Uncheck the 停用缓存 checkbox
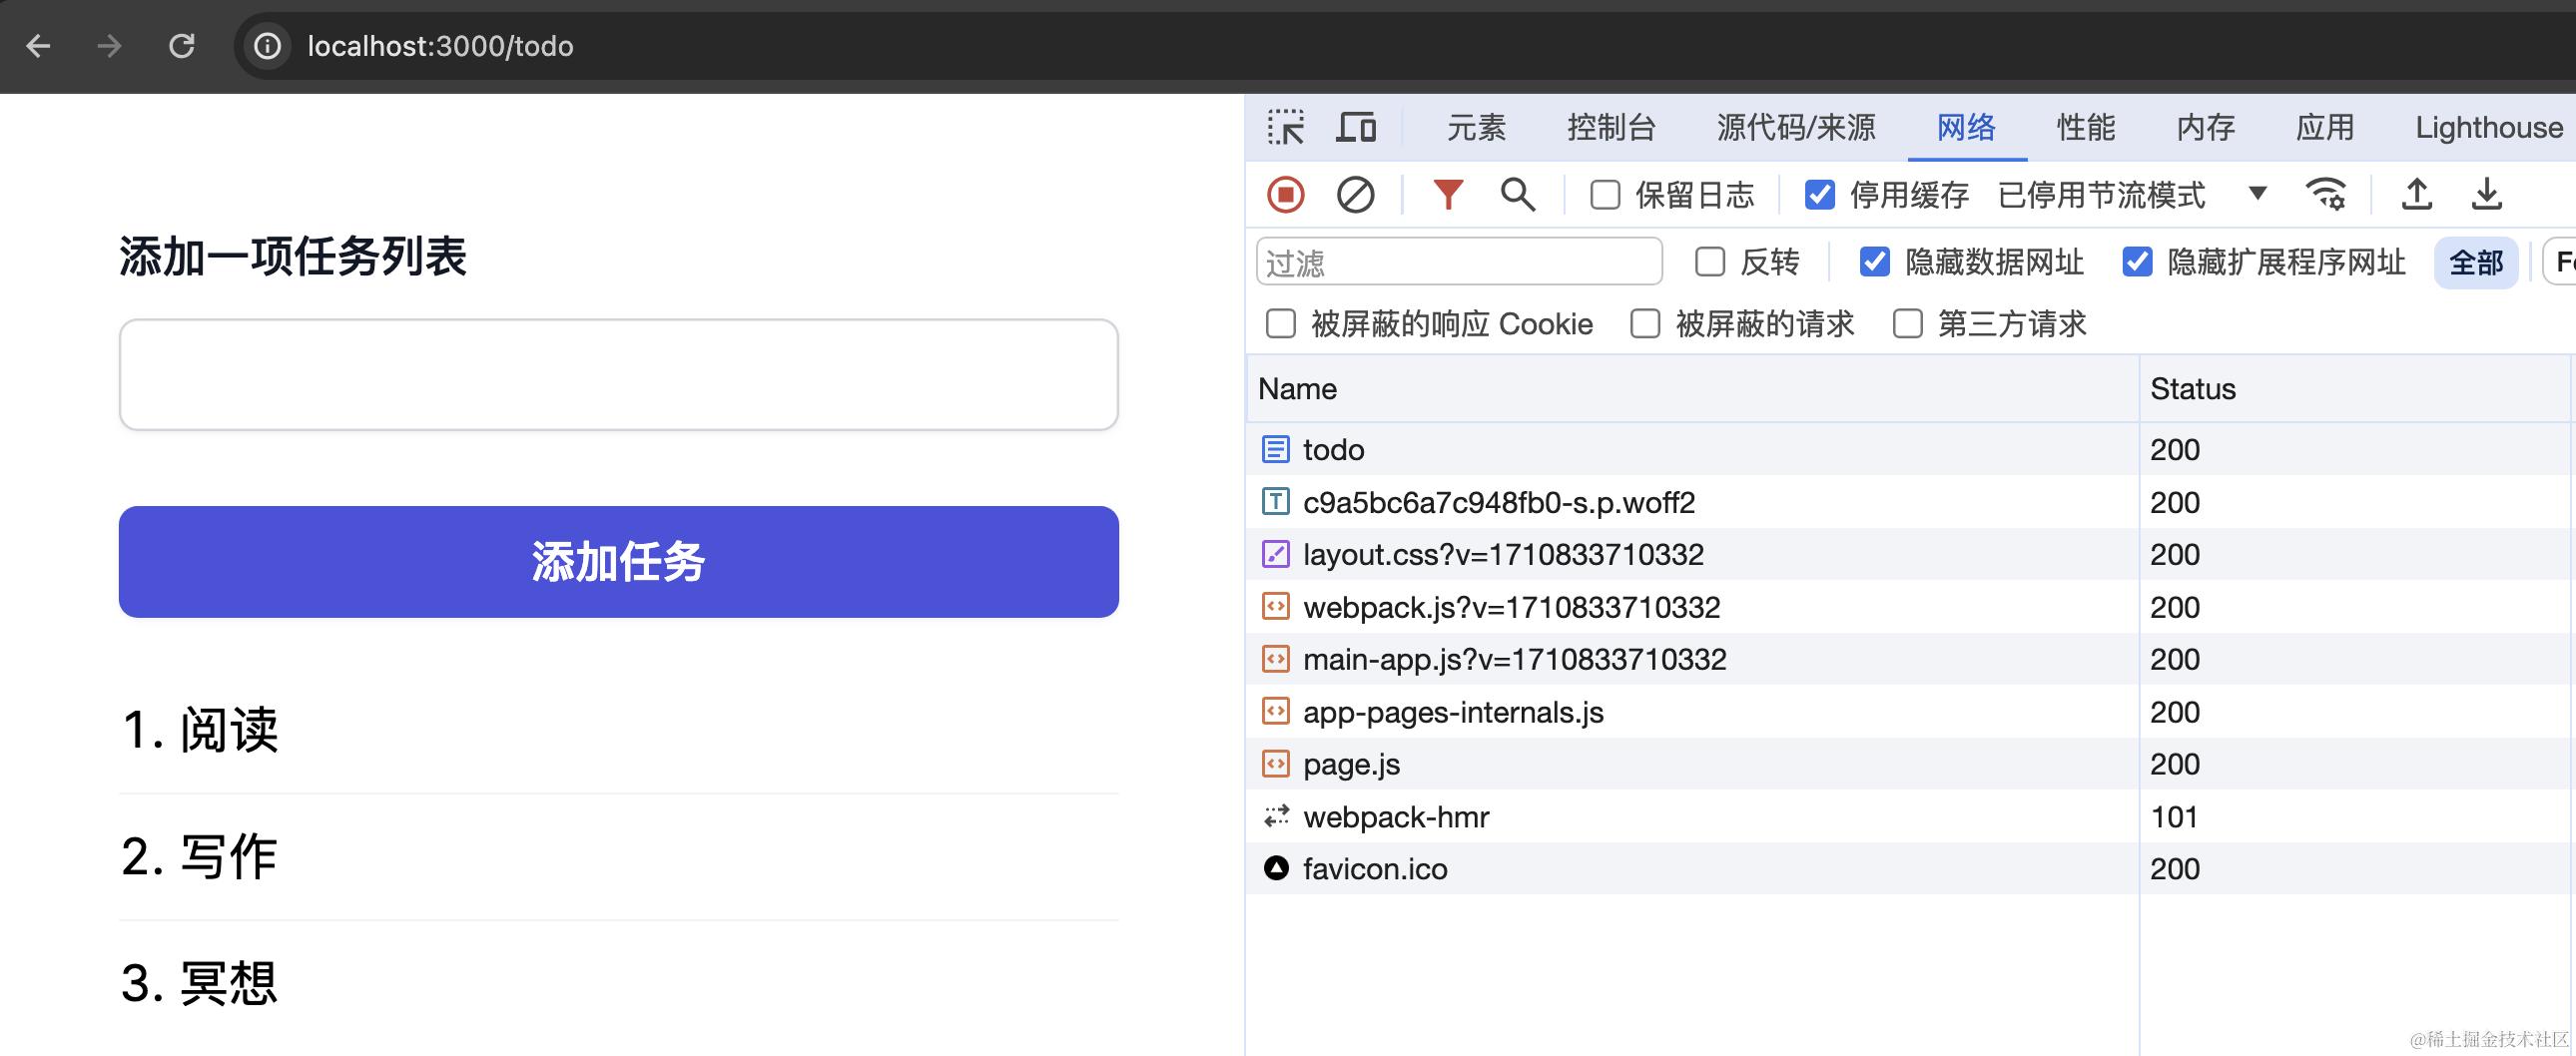The image size is (2576, 1056). coord(1820,194)
